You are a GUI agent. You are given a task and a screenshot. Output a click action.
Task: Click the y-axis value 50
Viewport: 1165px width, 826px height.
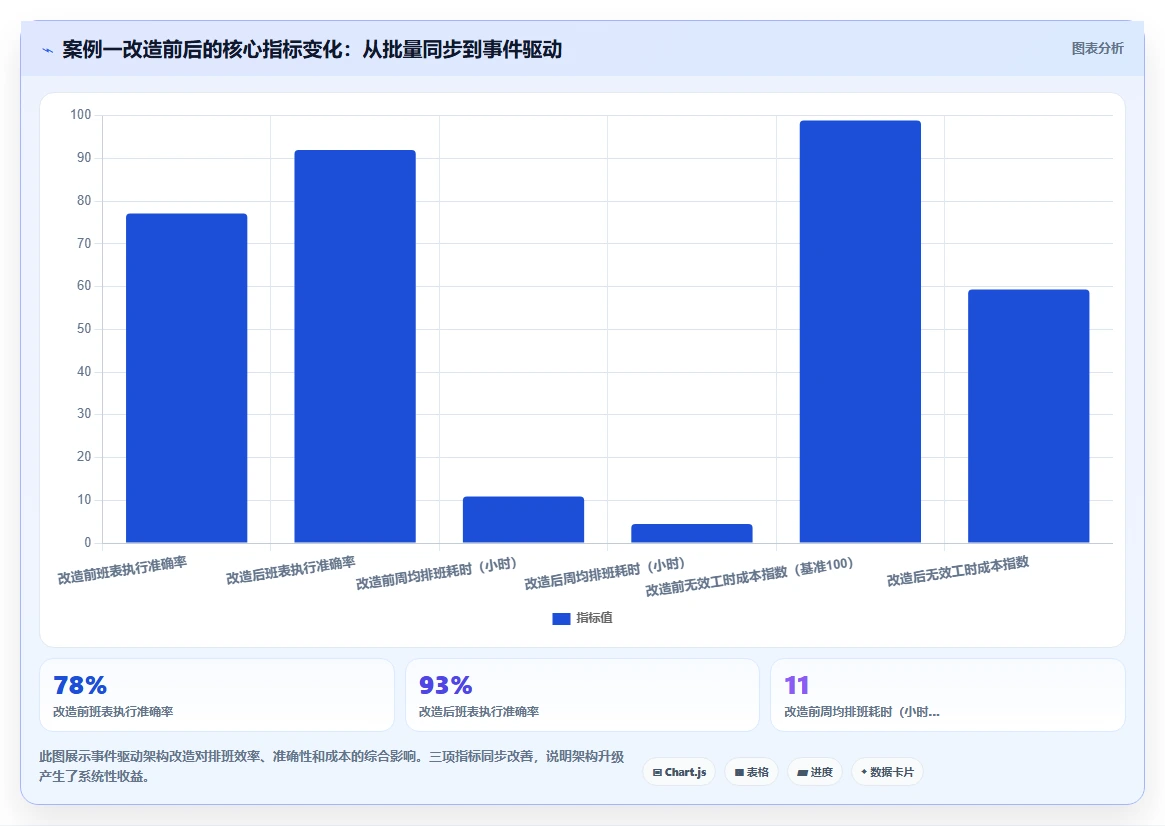tap(84, 329)
